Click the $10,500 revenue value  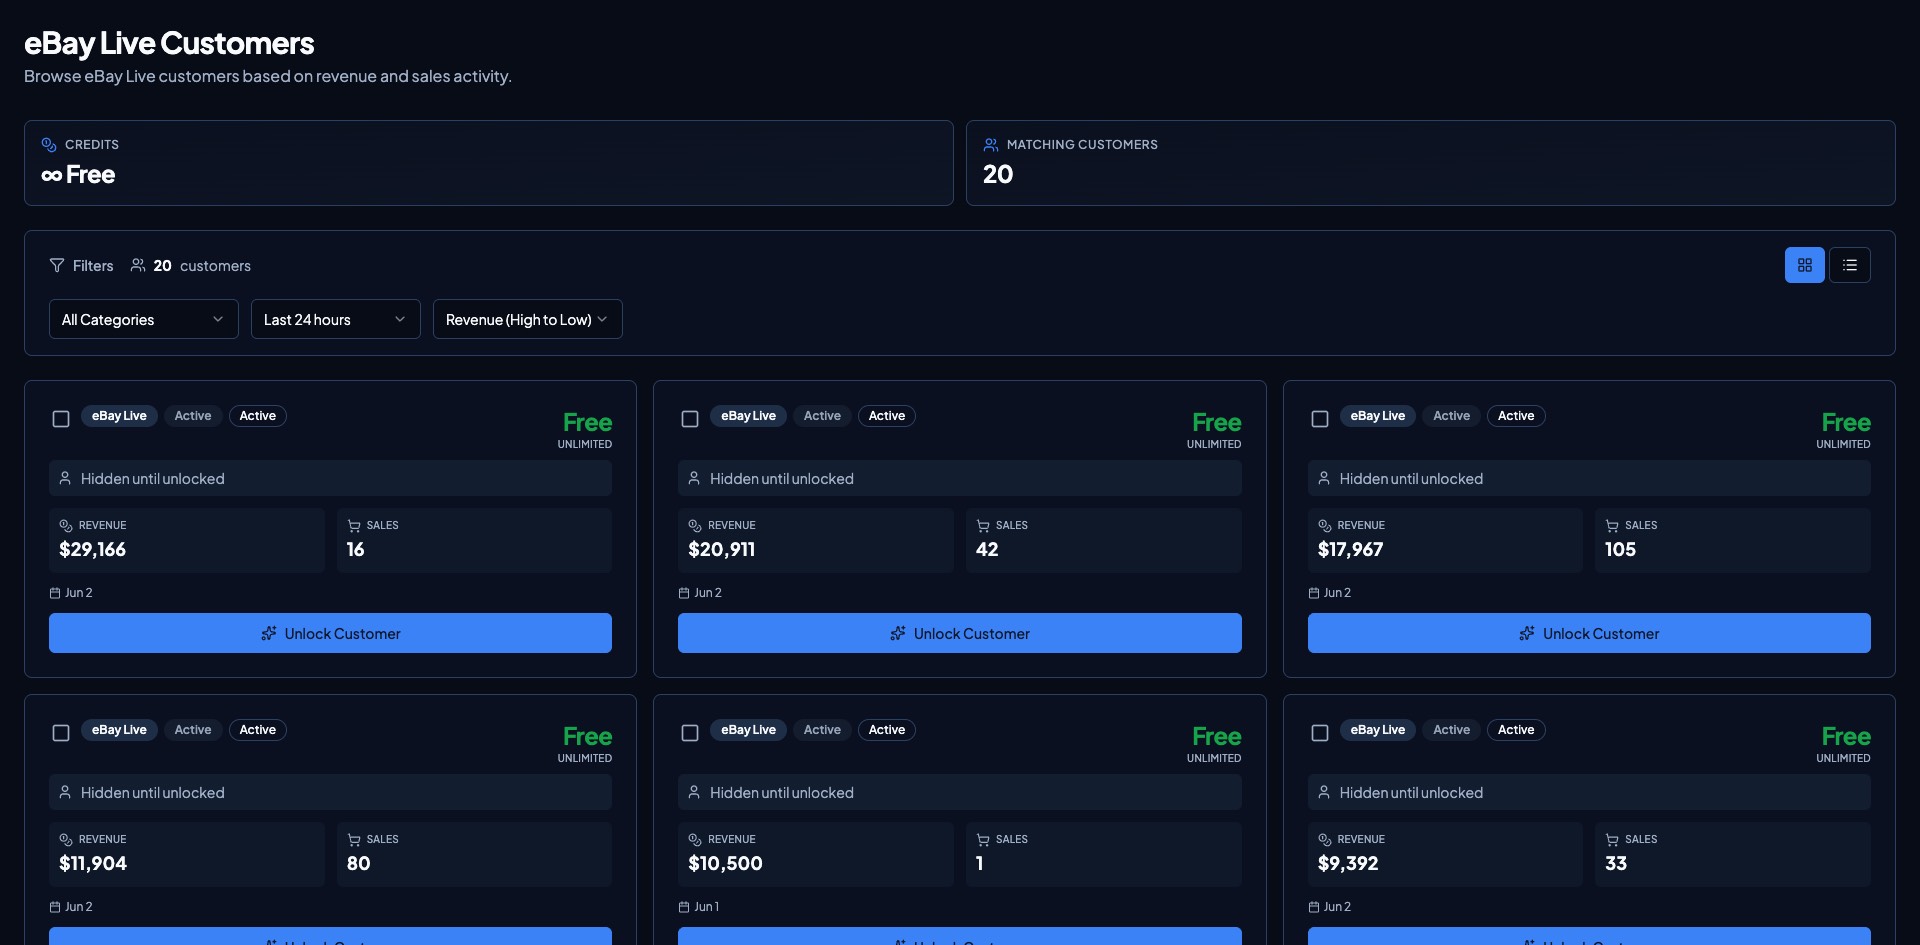(726, 863)
